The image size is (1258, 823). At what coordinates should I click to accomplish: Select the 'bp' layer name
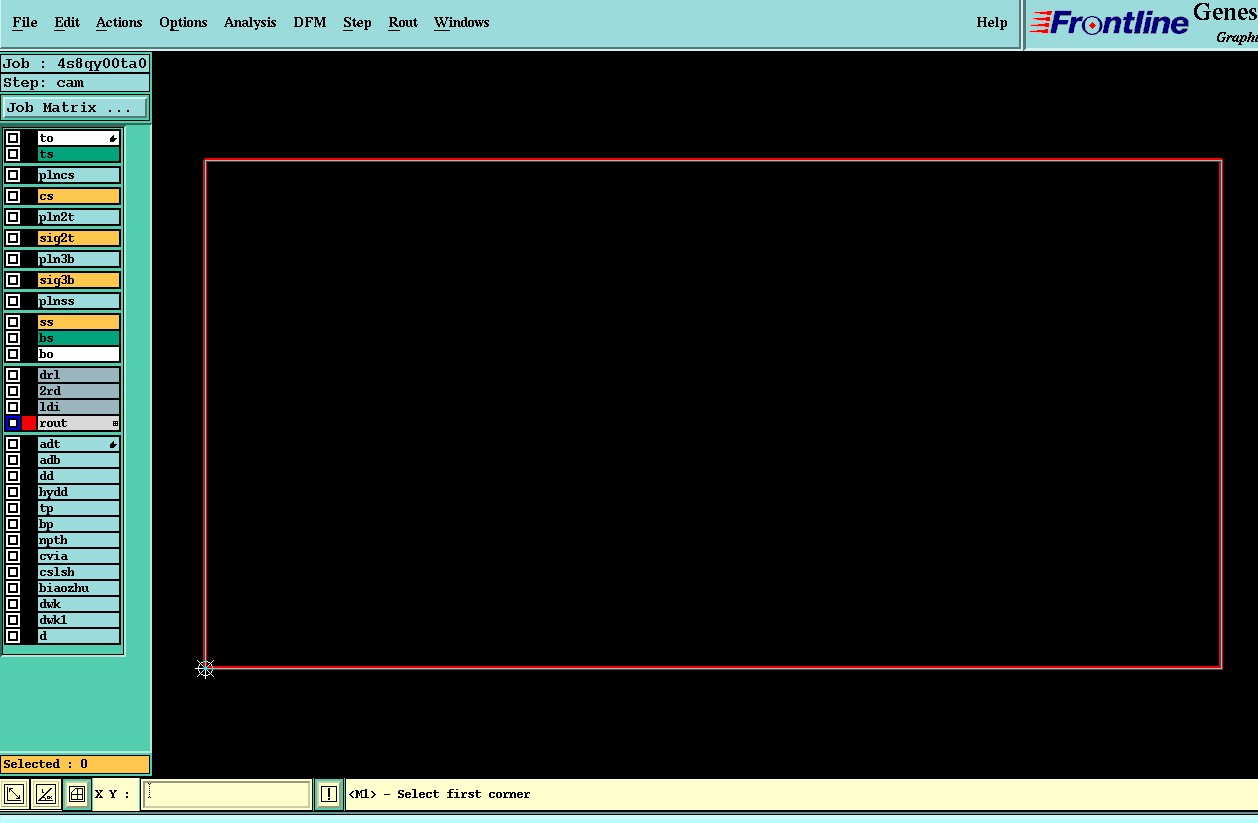pos(79,524)
